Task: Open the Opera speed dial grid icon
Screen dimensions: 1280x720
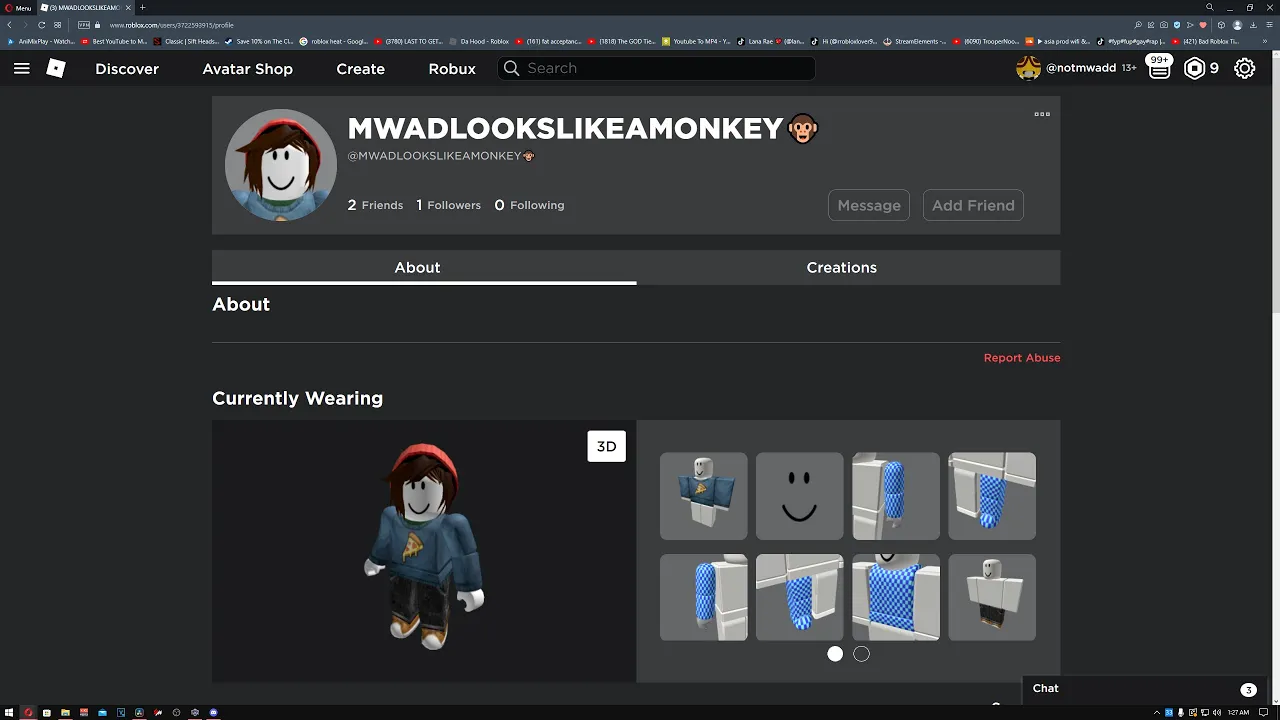Action: (58, 25)
